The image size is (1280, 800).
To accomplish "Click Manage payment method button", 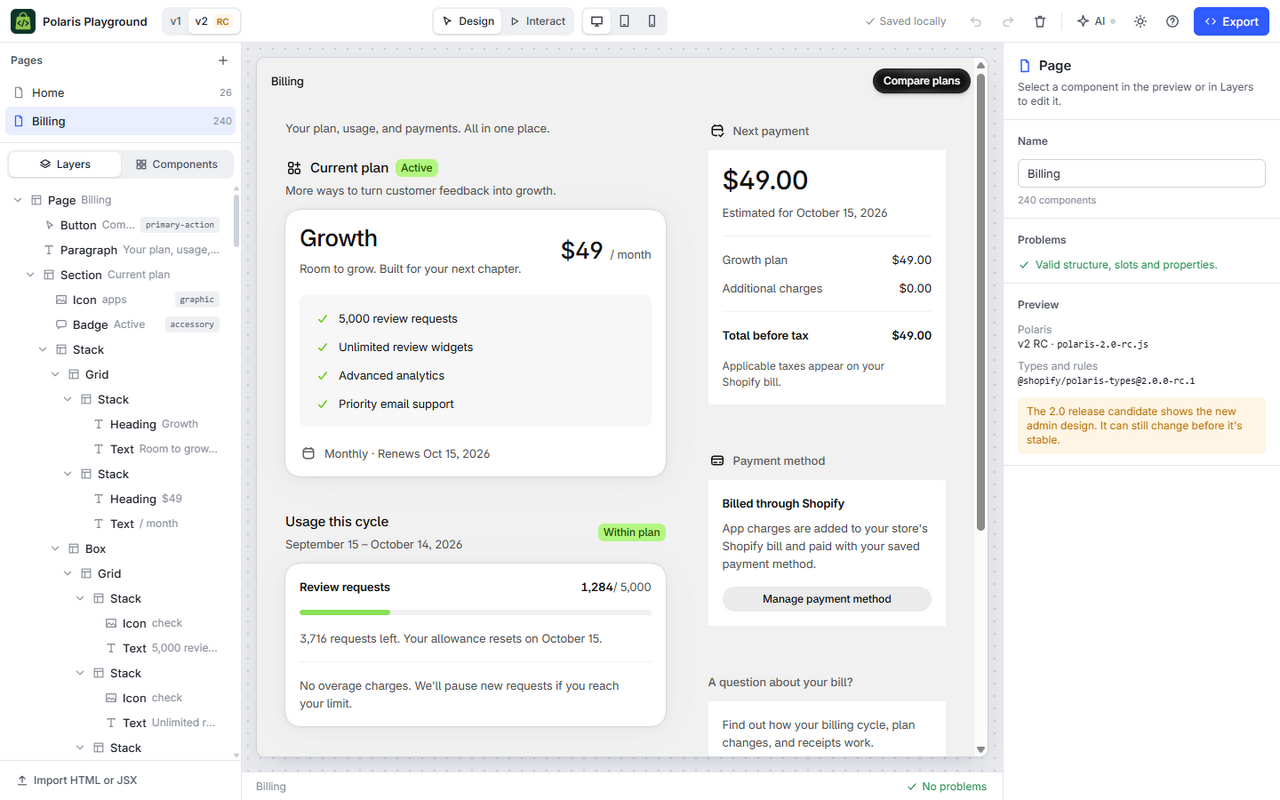I will click(x=827, y=599).
